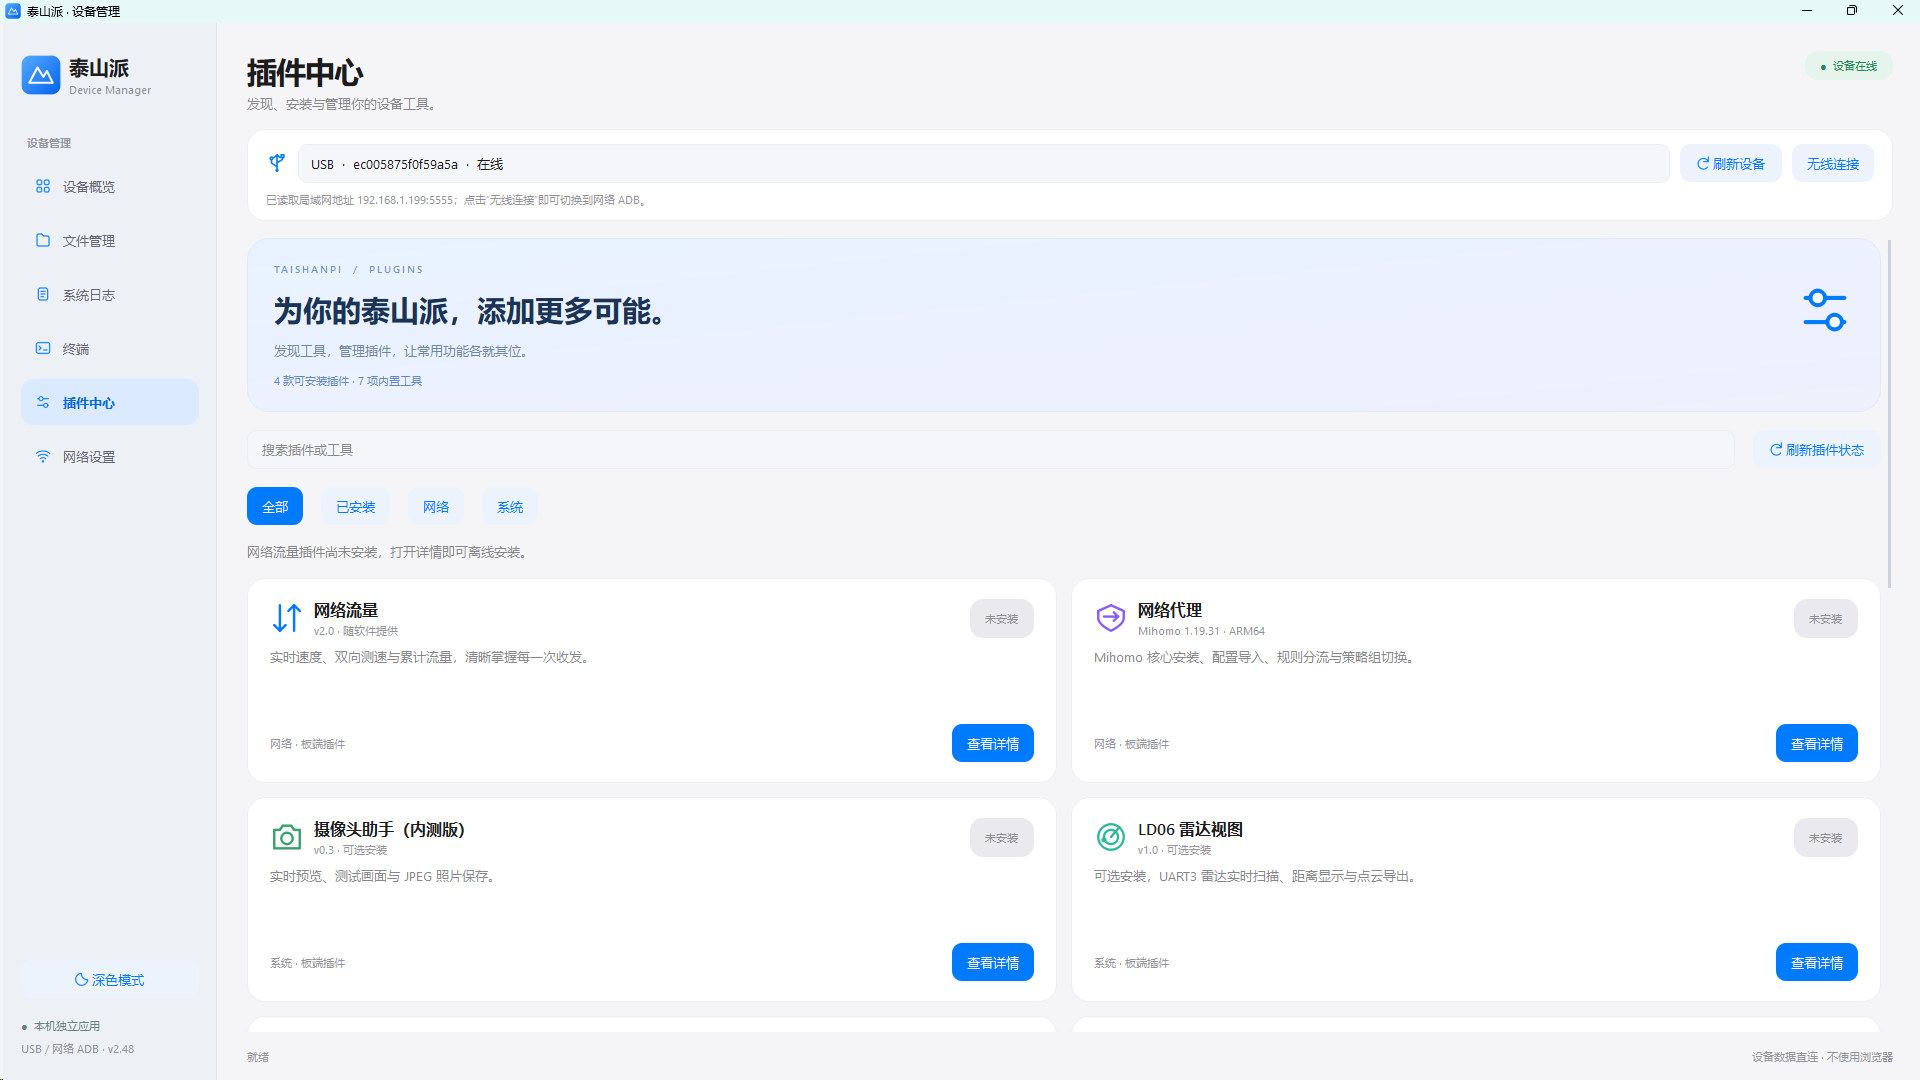The width and height of the screenshot is (1920, 1080).
Task: Click the 摄像头助手 camera icon
Action: click(287, 837)
